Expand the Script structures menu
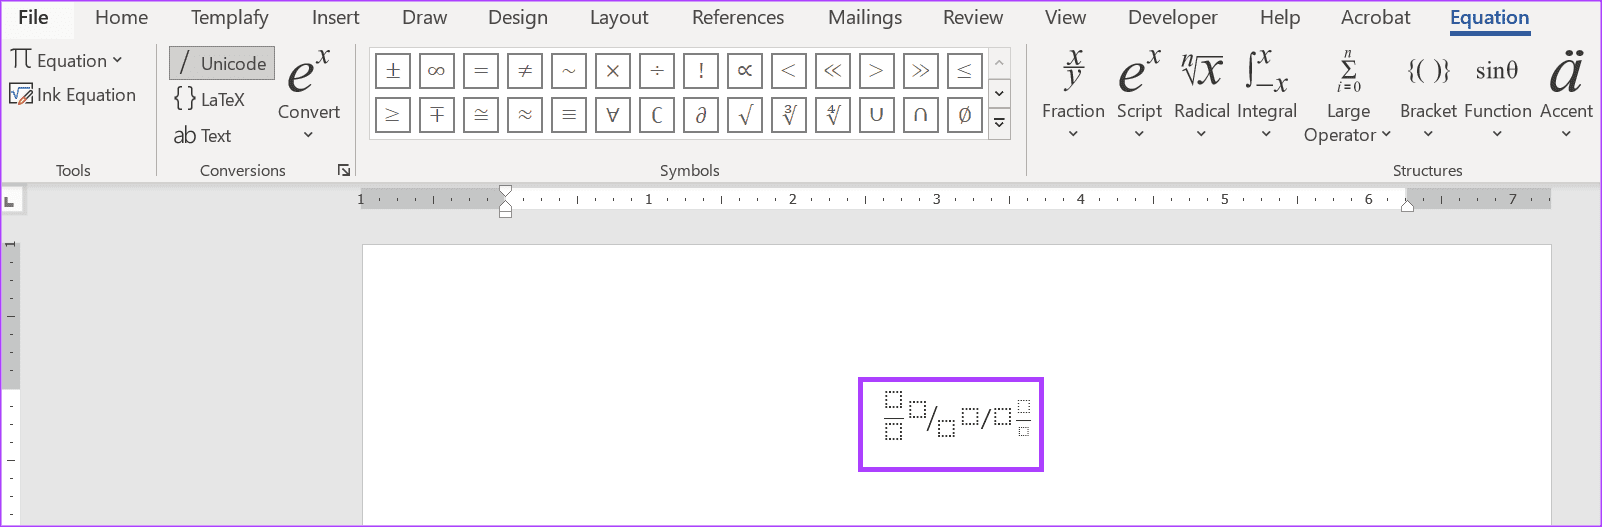 pos(1139,96)
